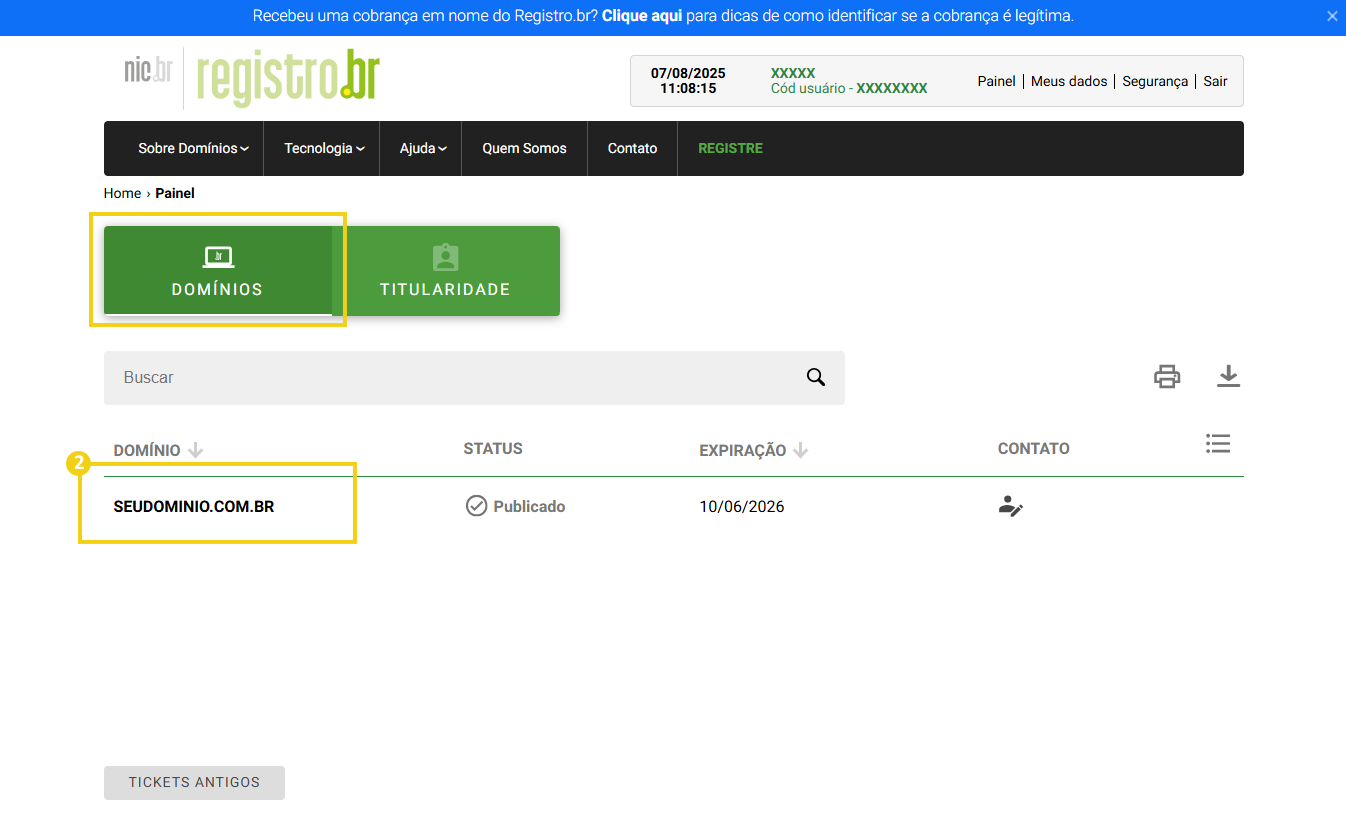Click the XXXXX username text
This screenshot has height=814, width=1346.
click(x=793, y=73)
